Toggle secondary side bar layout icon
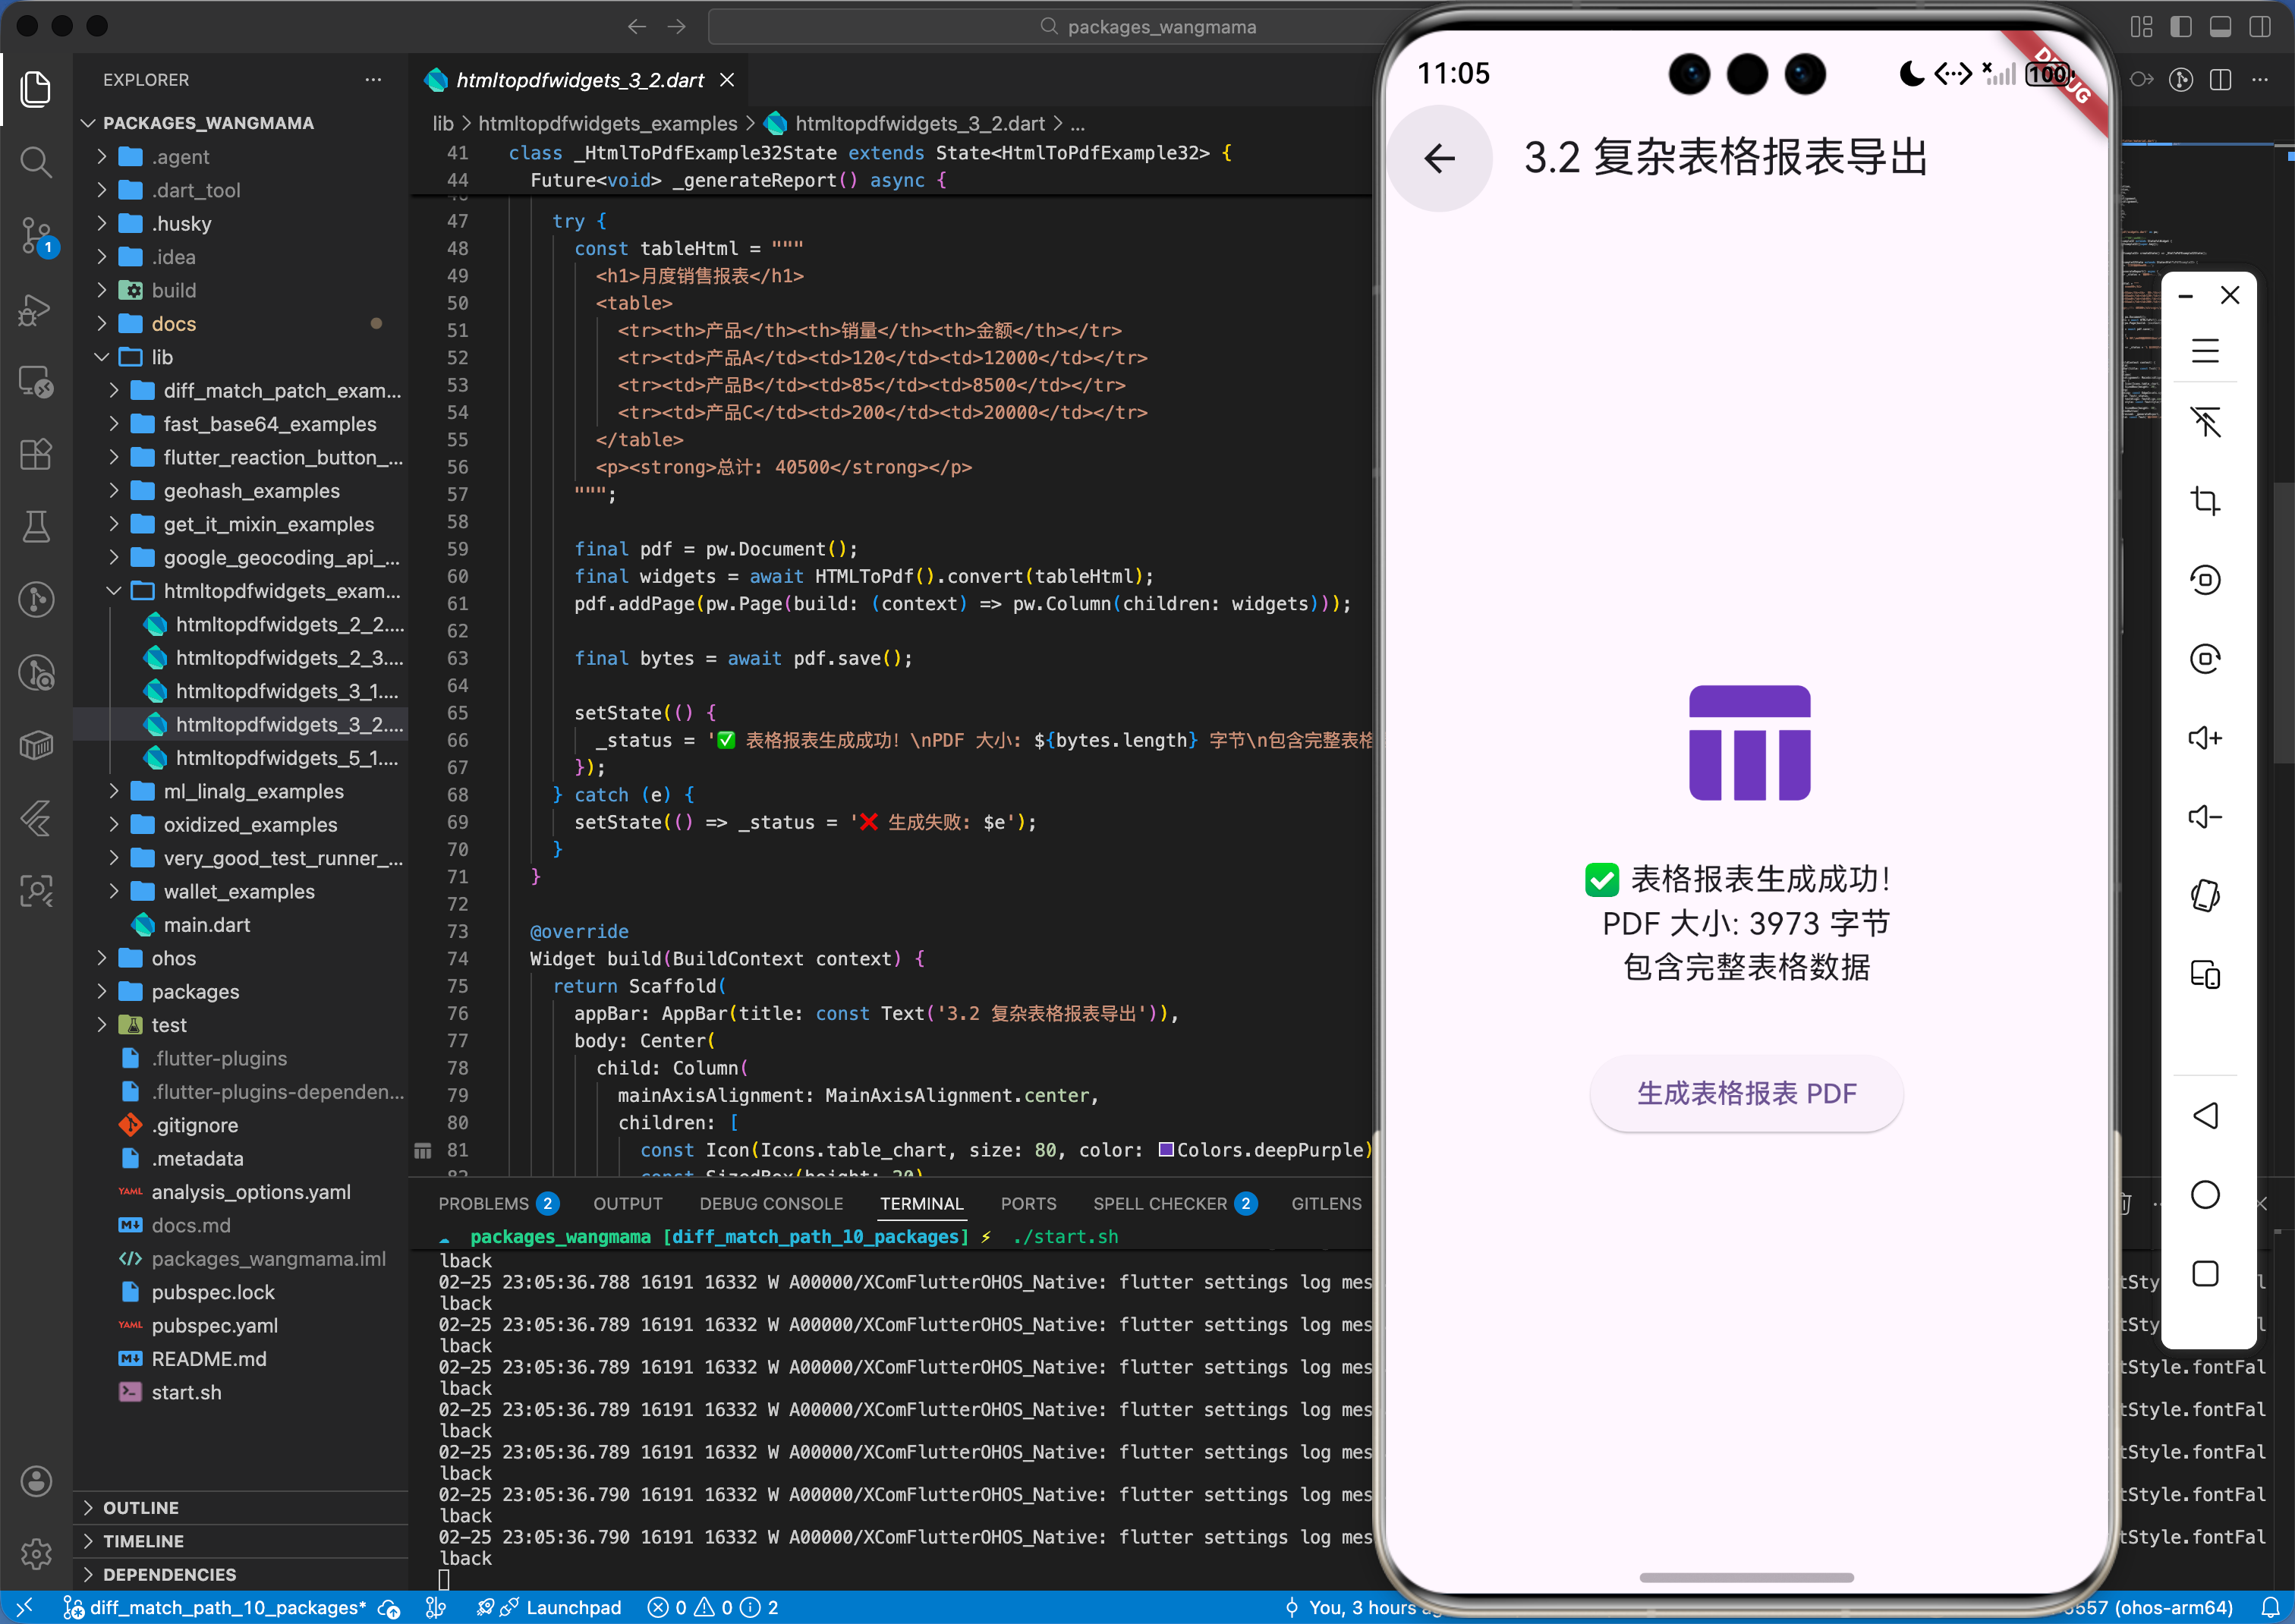Viewport: 2295px width, 1624px height. point(2259,27)
